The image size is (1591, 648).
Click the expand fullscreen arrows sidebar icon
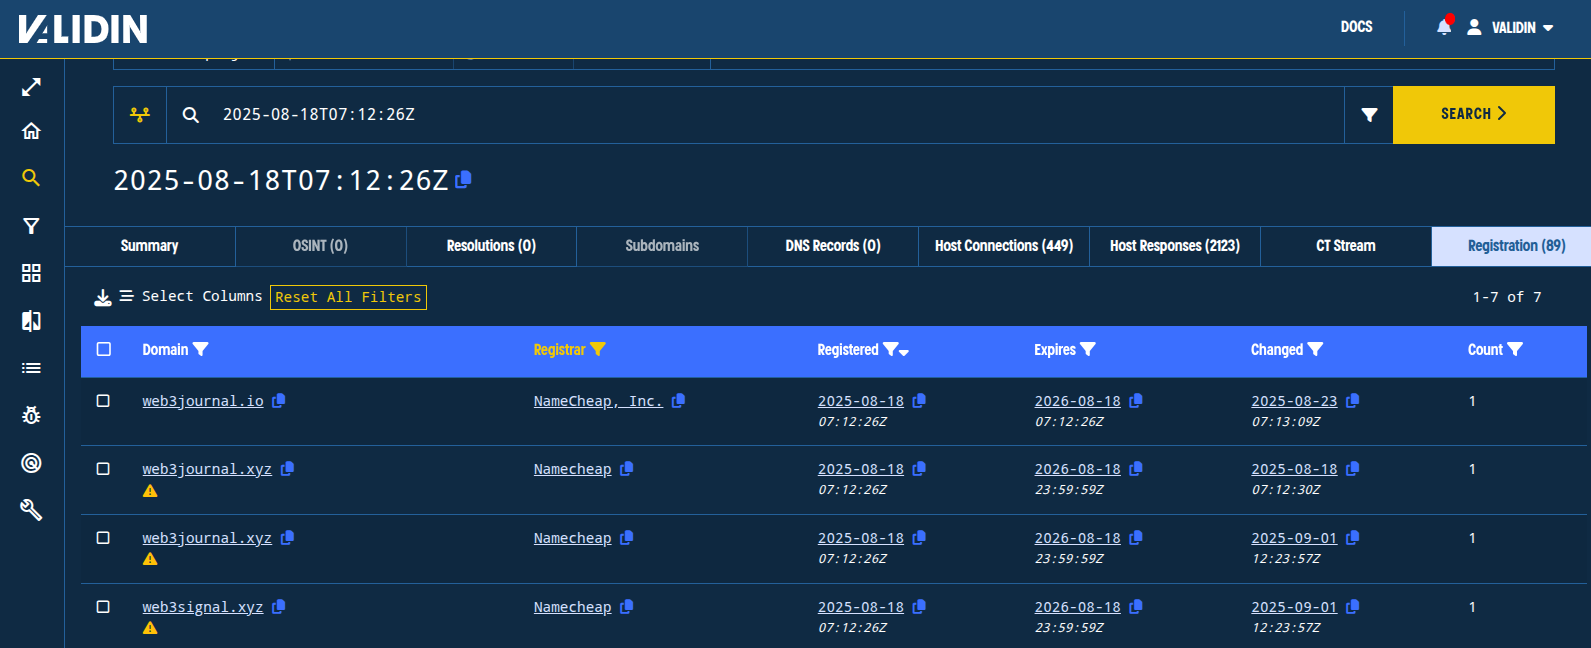click(x=31, y=87)
